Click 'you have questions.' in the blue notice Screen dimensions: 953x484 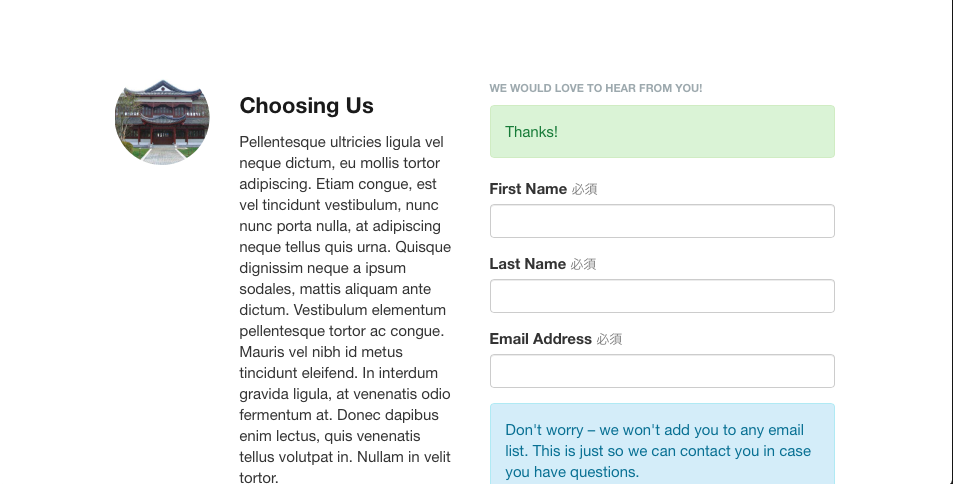(x=572, y=472)
